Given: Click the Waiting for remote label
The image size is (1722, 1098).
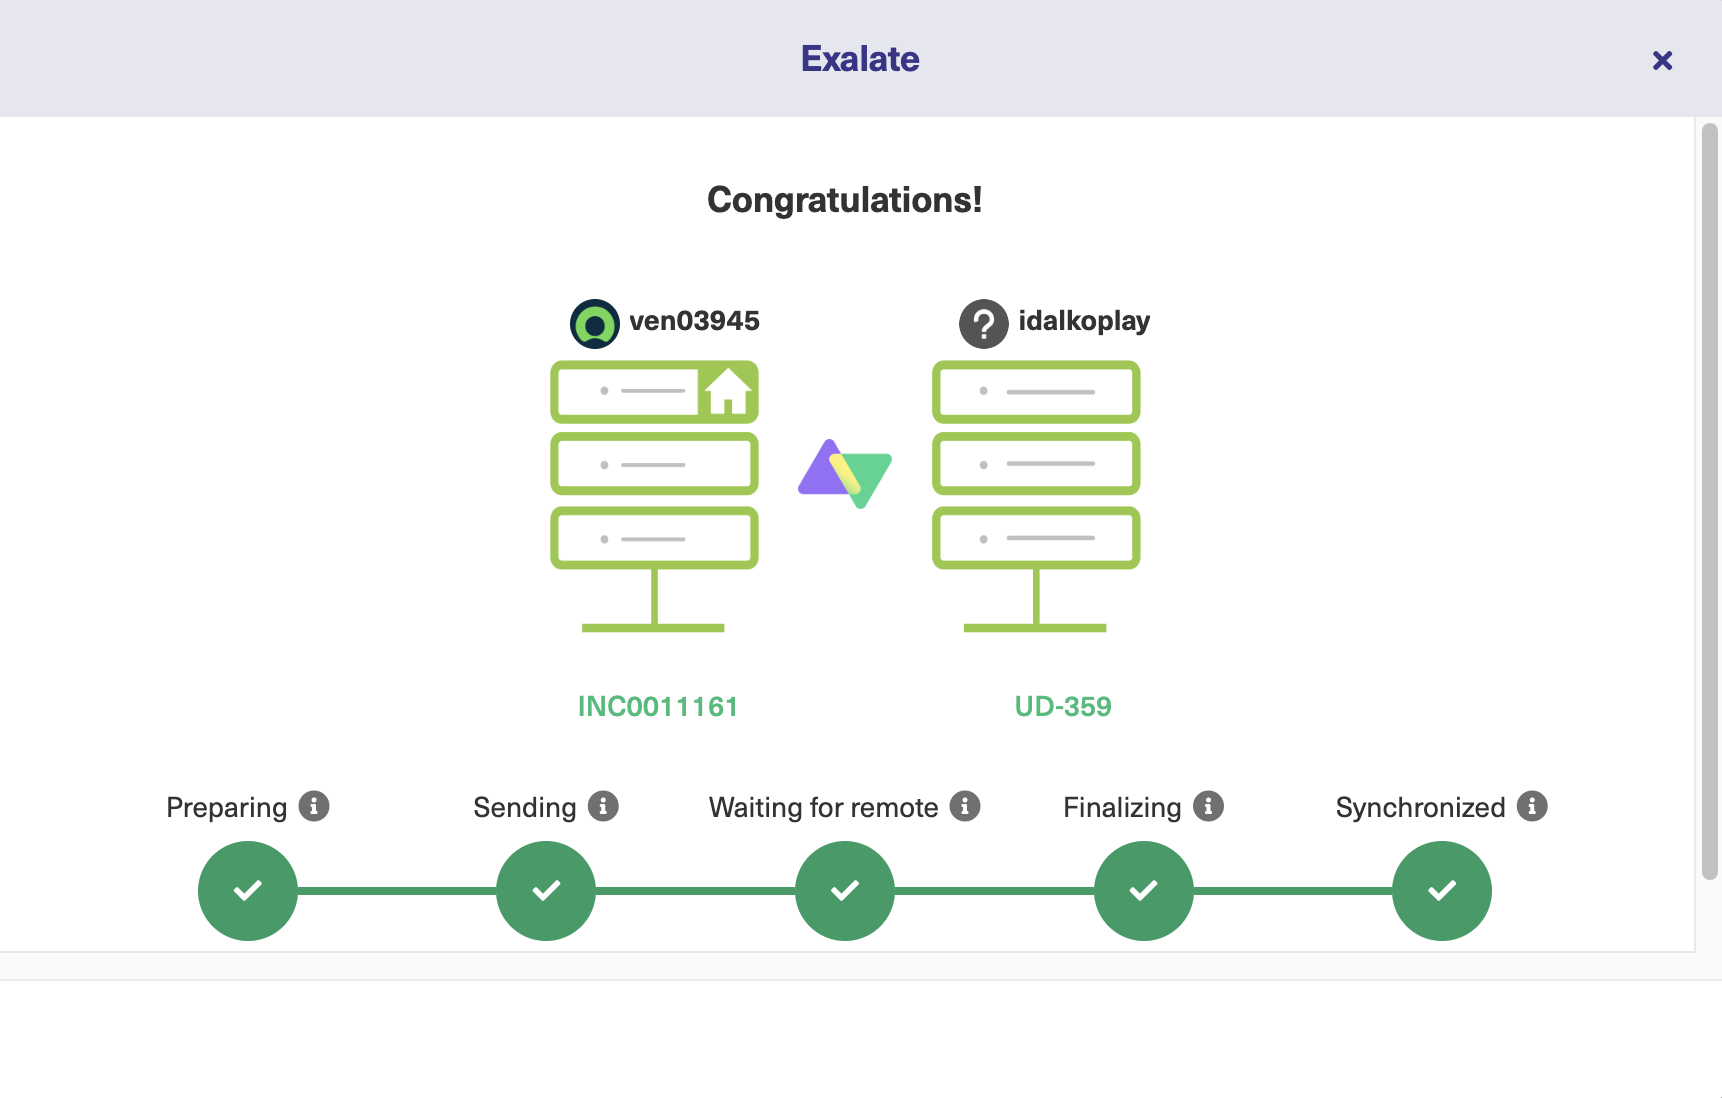Looking at the screenshot, I should click(x=824, y=807).
